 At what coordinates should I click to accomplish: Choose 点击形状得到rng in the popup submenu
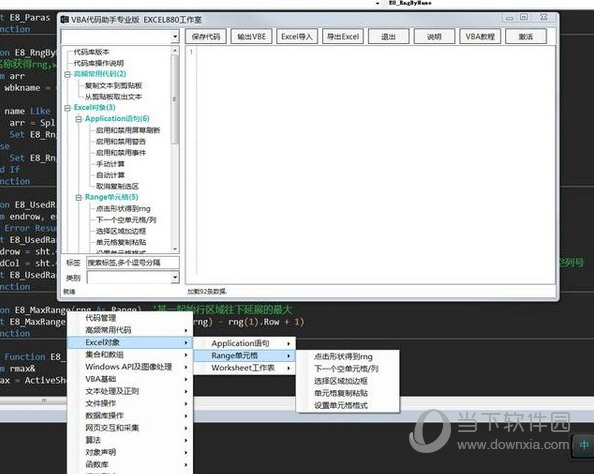348,357
